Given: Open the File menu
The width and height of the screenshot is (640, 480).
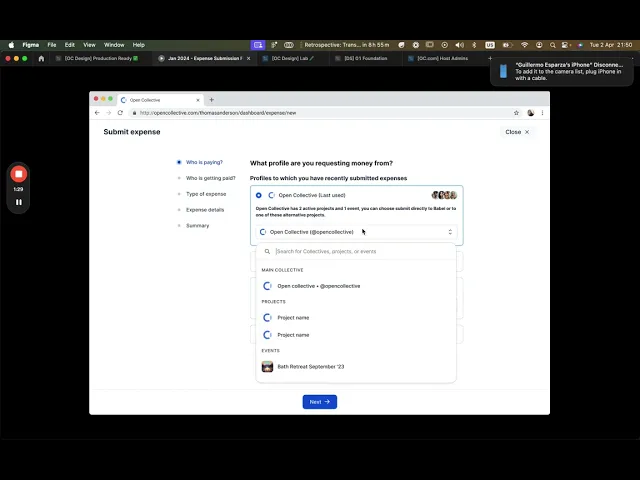Looking at the screenshot, I should tap(52, 45).
